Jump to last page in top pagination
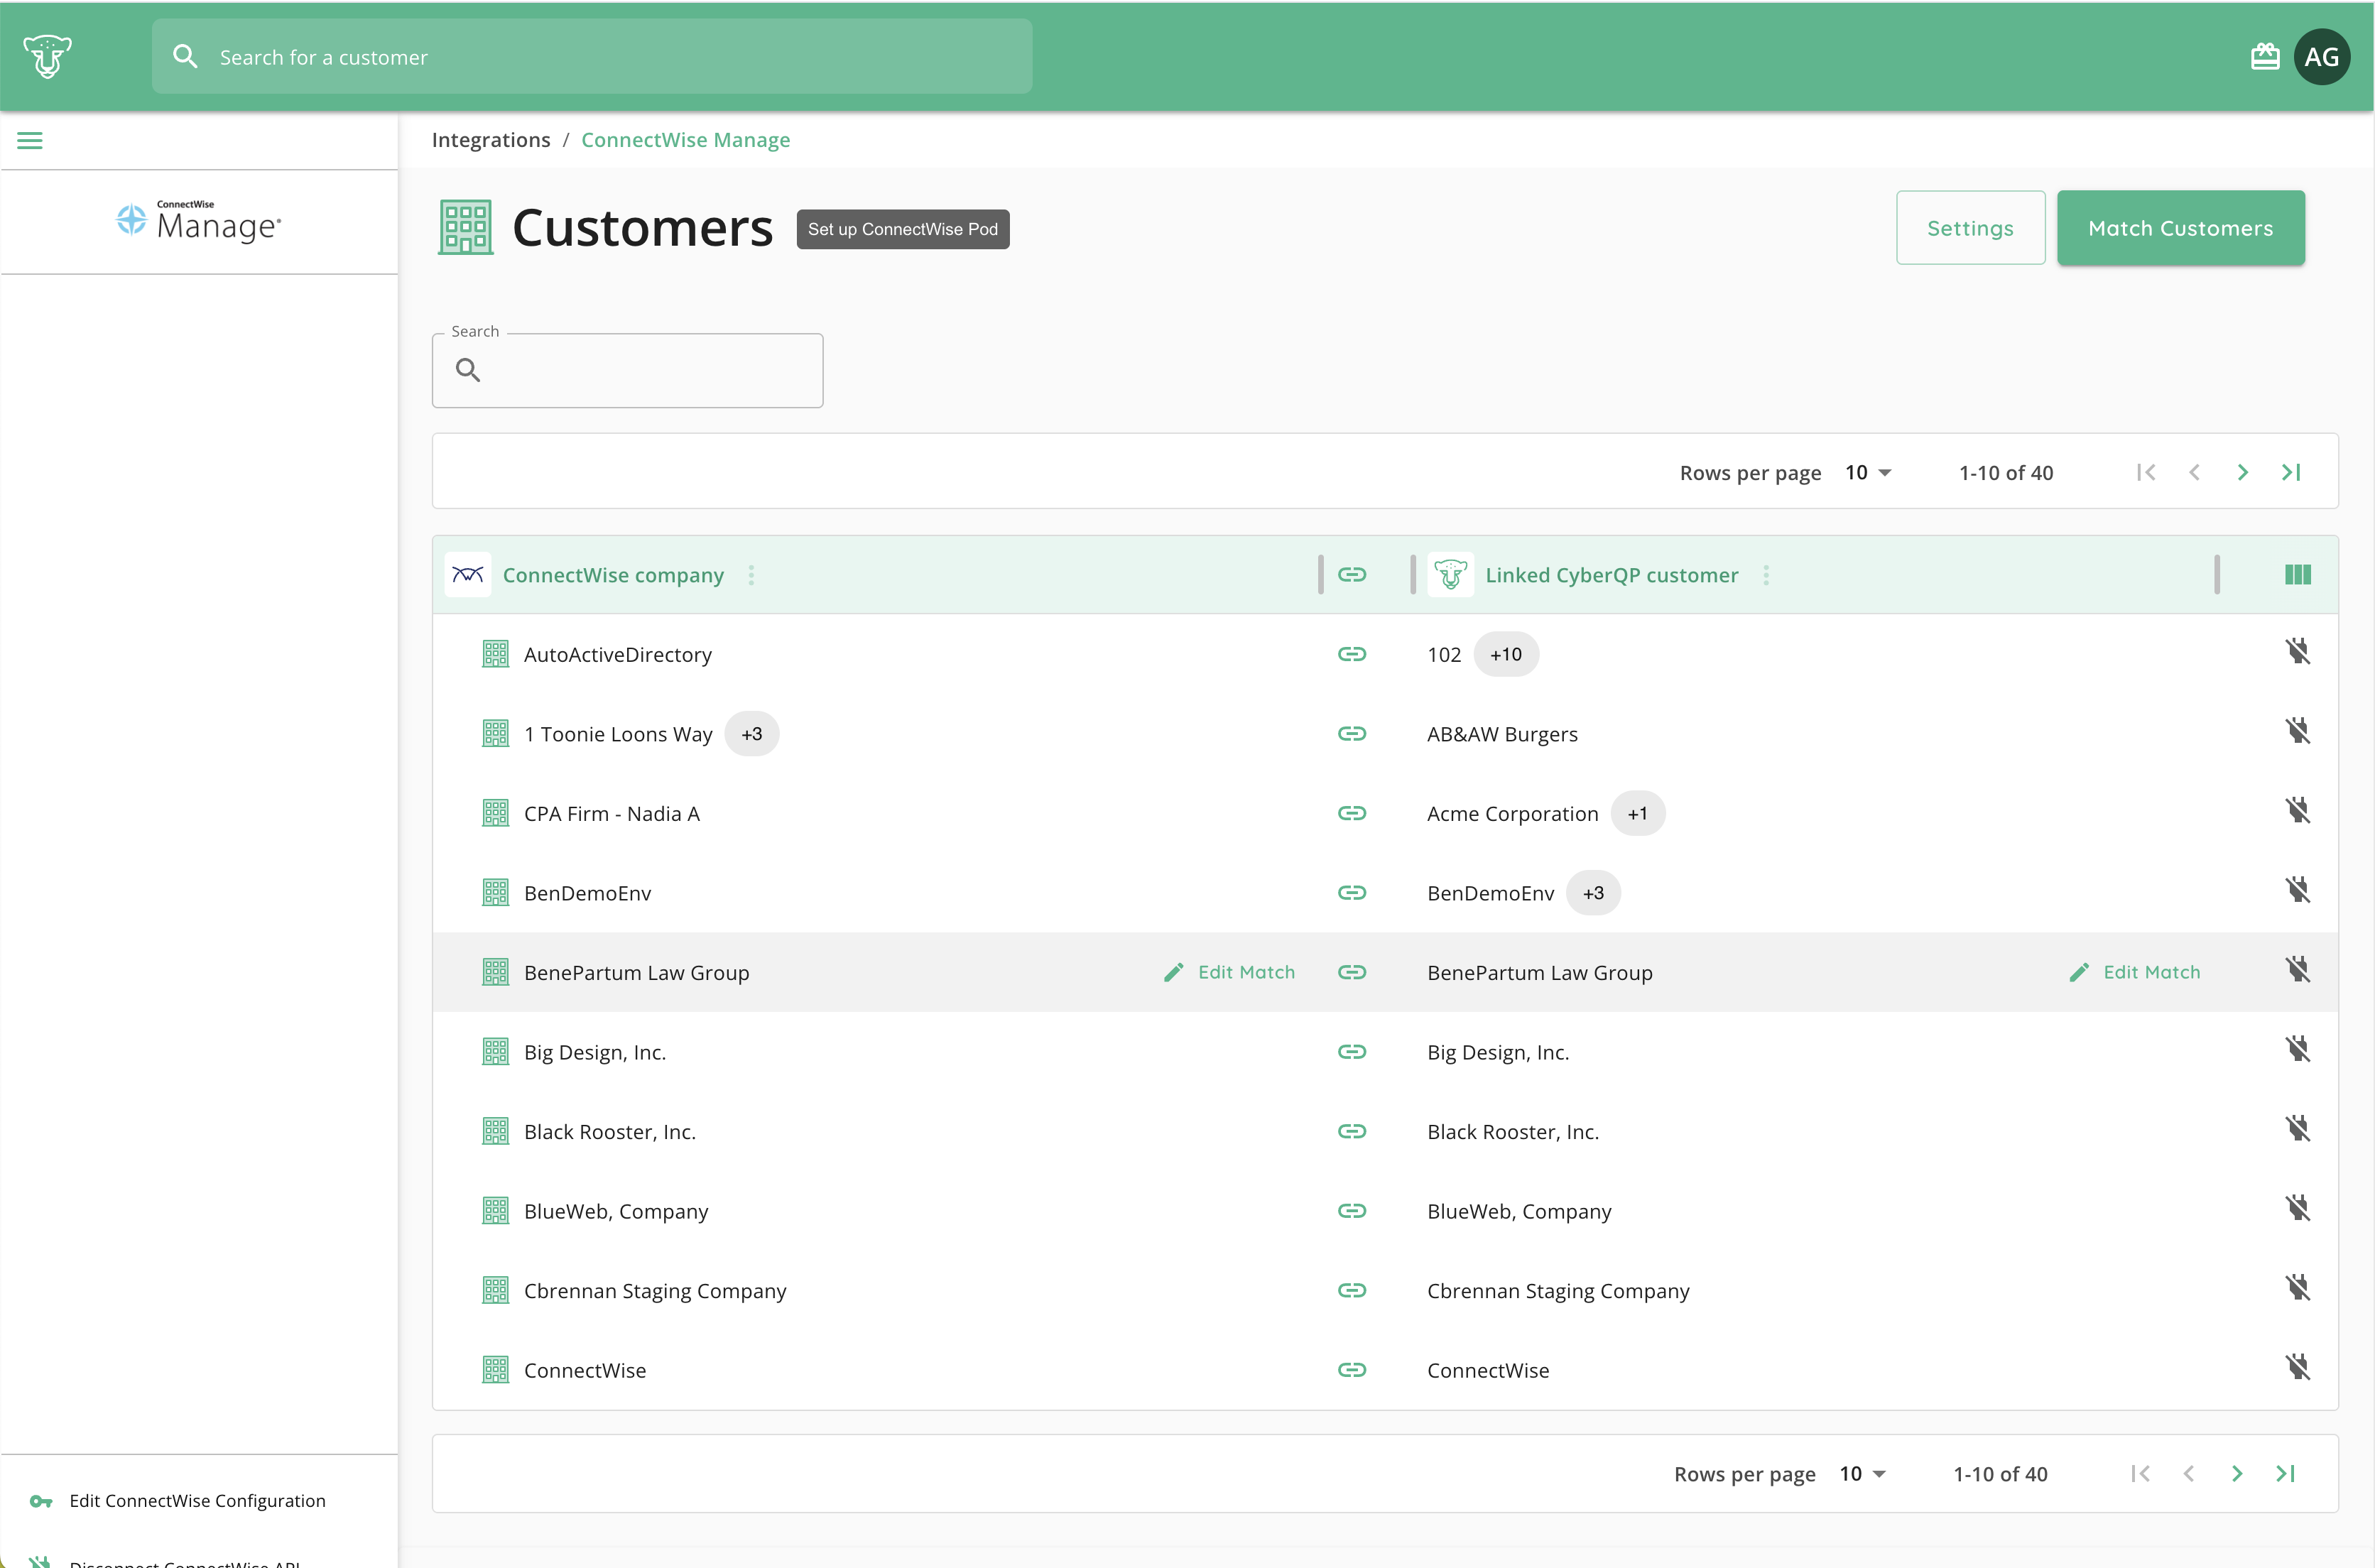The width and height of the screenshot is (2375, 1568). coord(2290,473)
